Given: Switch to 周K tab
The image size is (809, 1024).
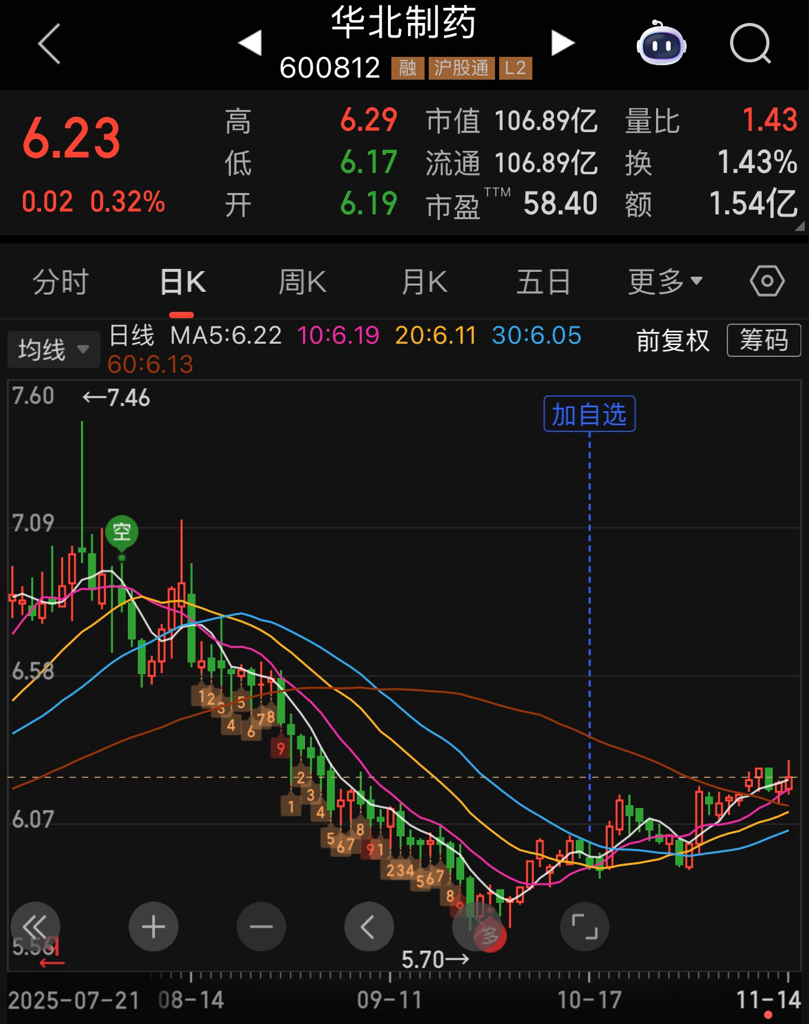Looking at the screenshot, I should coord(302,282).
